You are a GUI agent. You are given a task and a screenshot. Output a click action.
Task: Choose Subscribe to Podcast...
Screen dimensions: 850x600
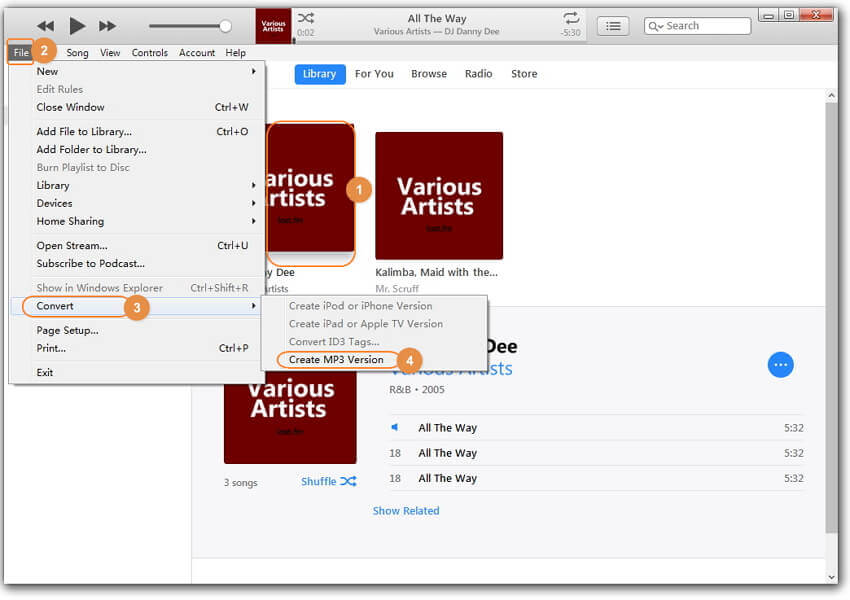coord(137,263)
